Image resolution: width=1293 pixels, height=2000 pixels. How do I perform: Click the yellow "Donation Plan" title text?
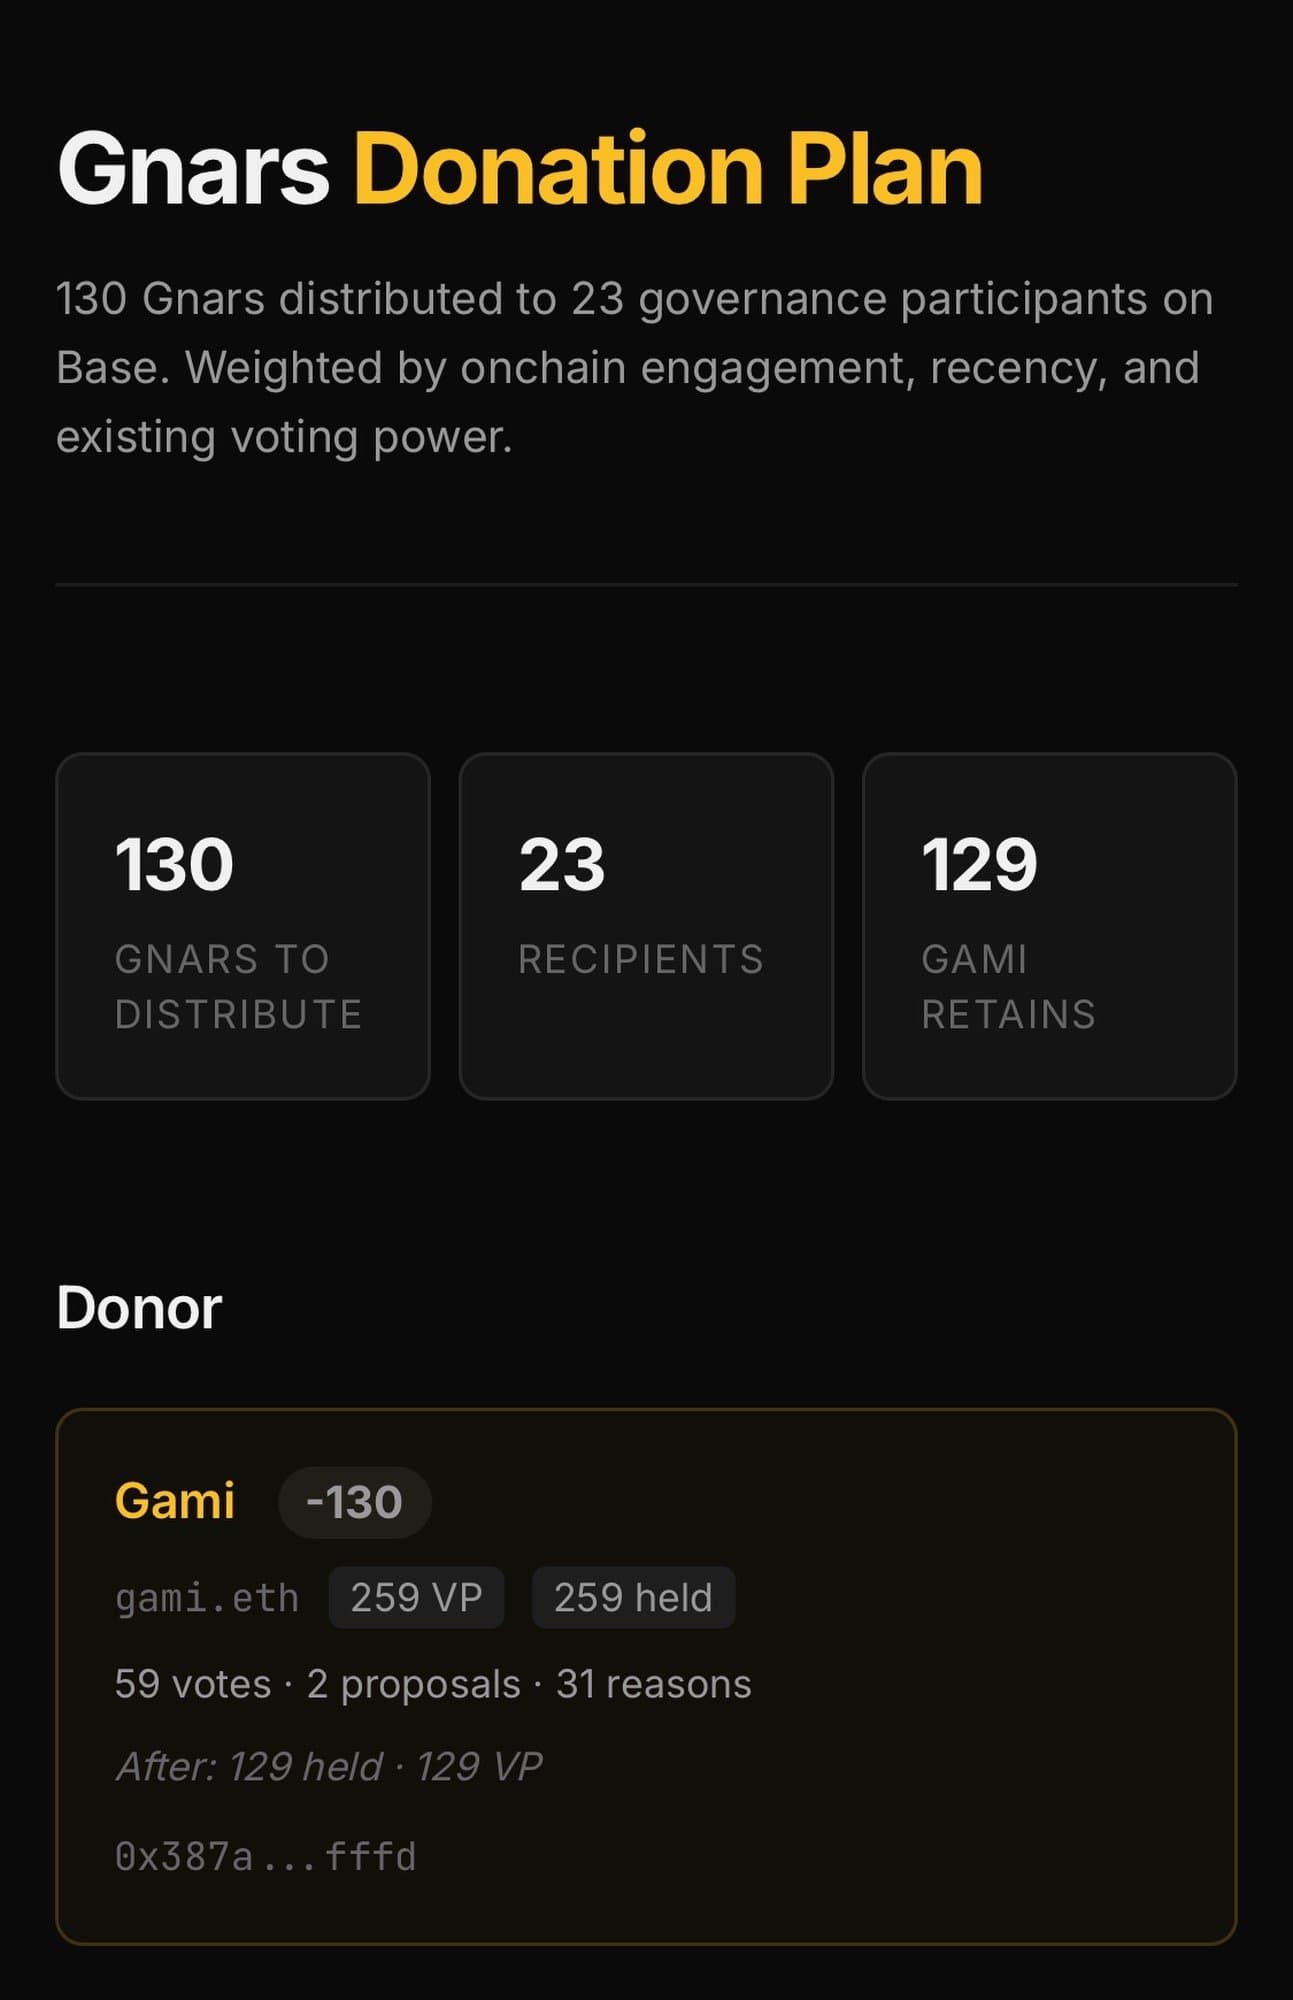point(668,168)
